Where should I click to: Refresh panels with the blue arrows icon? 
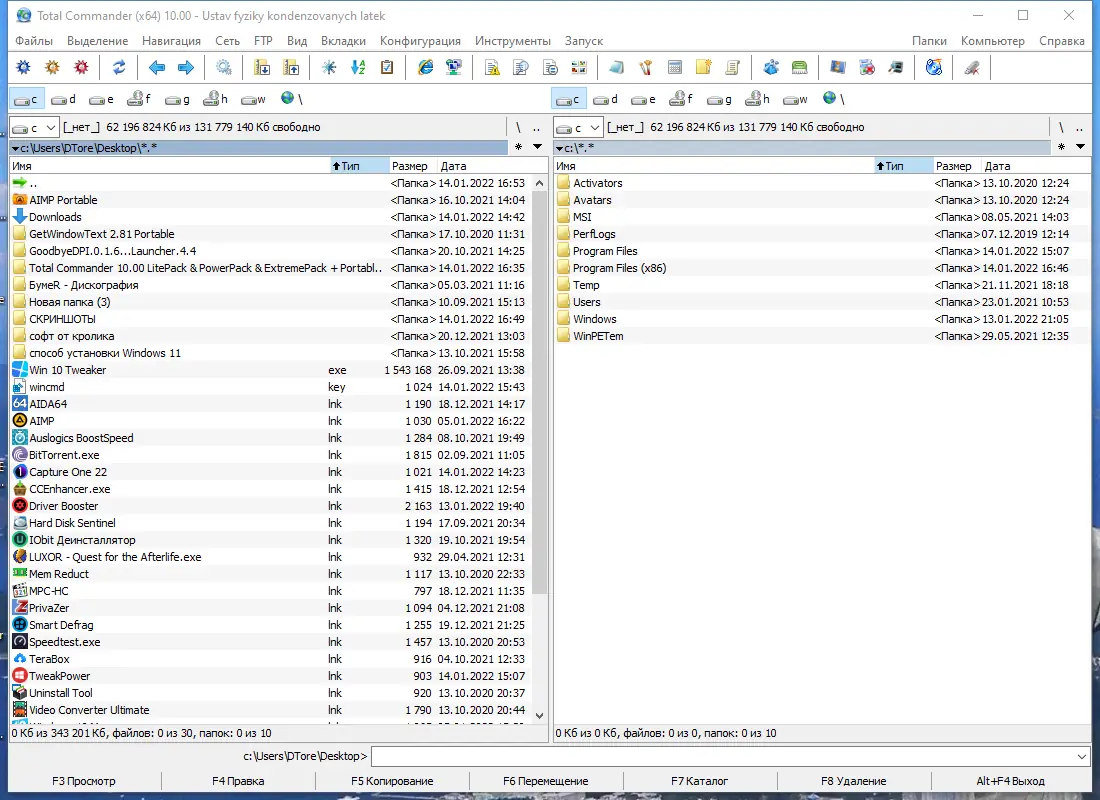(x=119, y=67)
